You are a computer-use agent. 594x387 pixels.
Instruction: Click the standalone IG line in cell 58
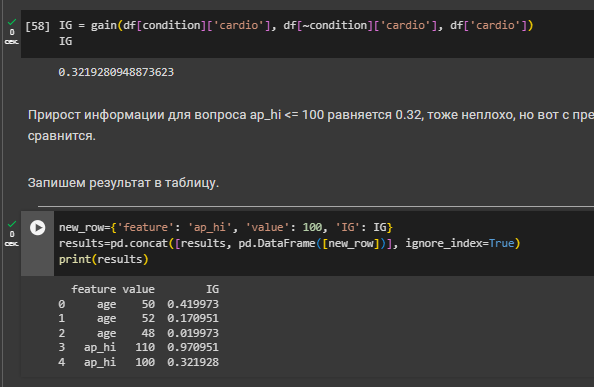66,41
